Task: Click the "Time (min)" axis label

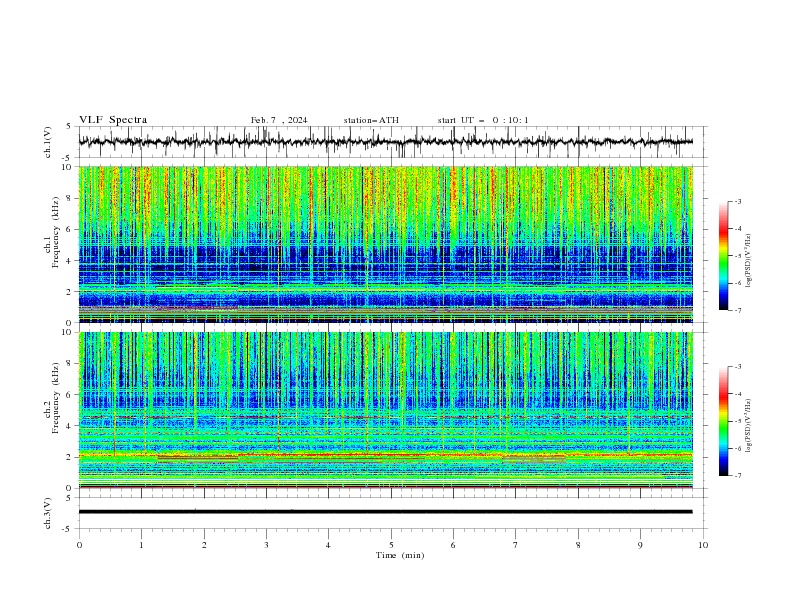Action: click(x=400, y=555)
